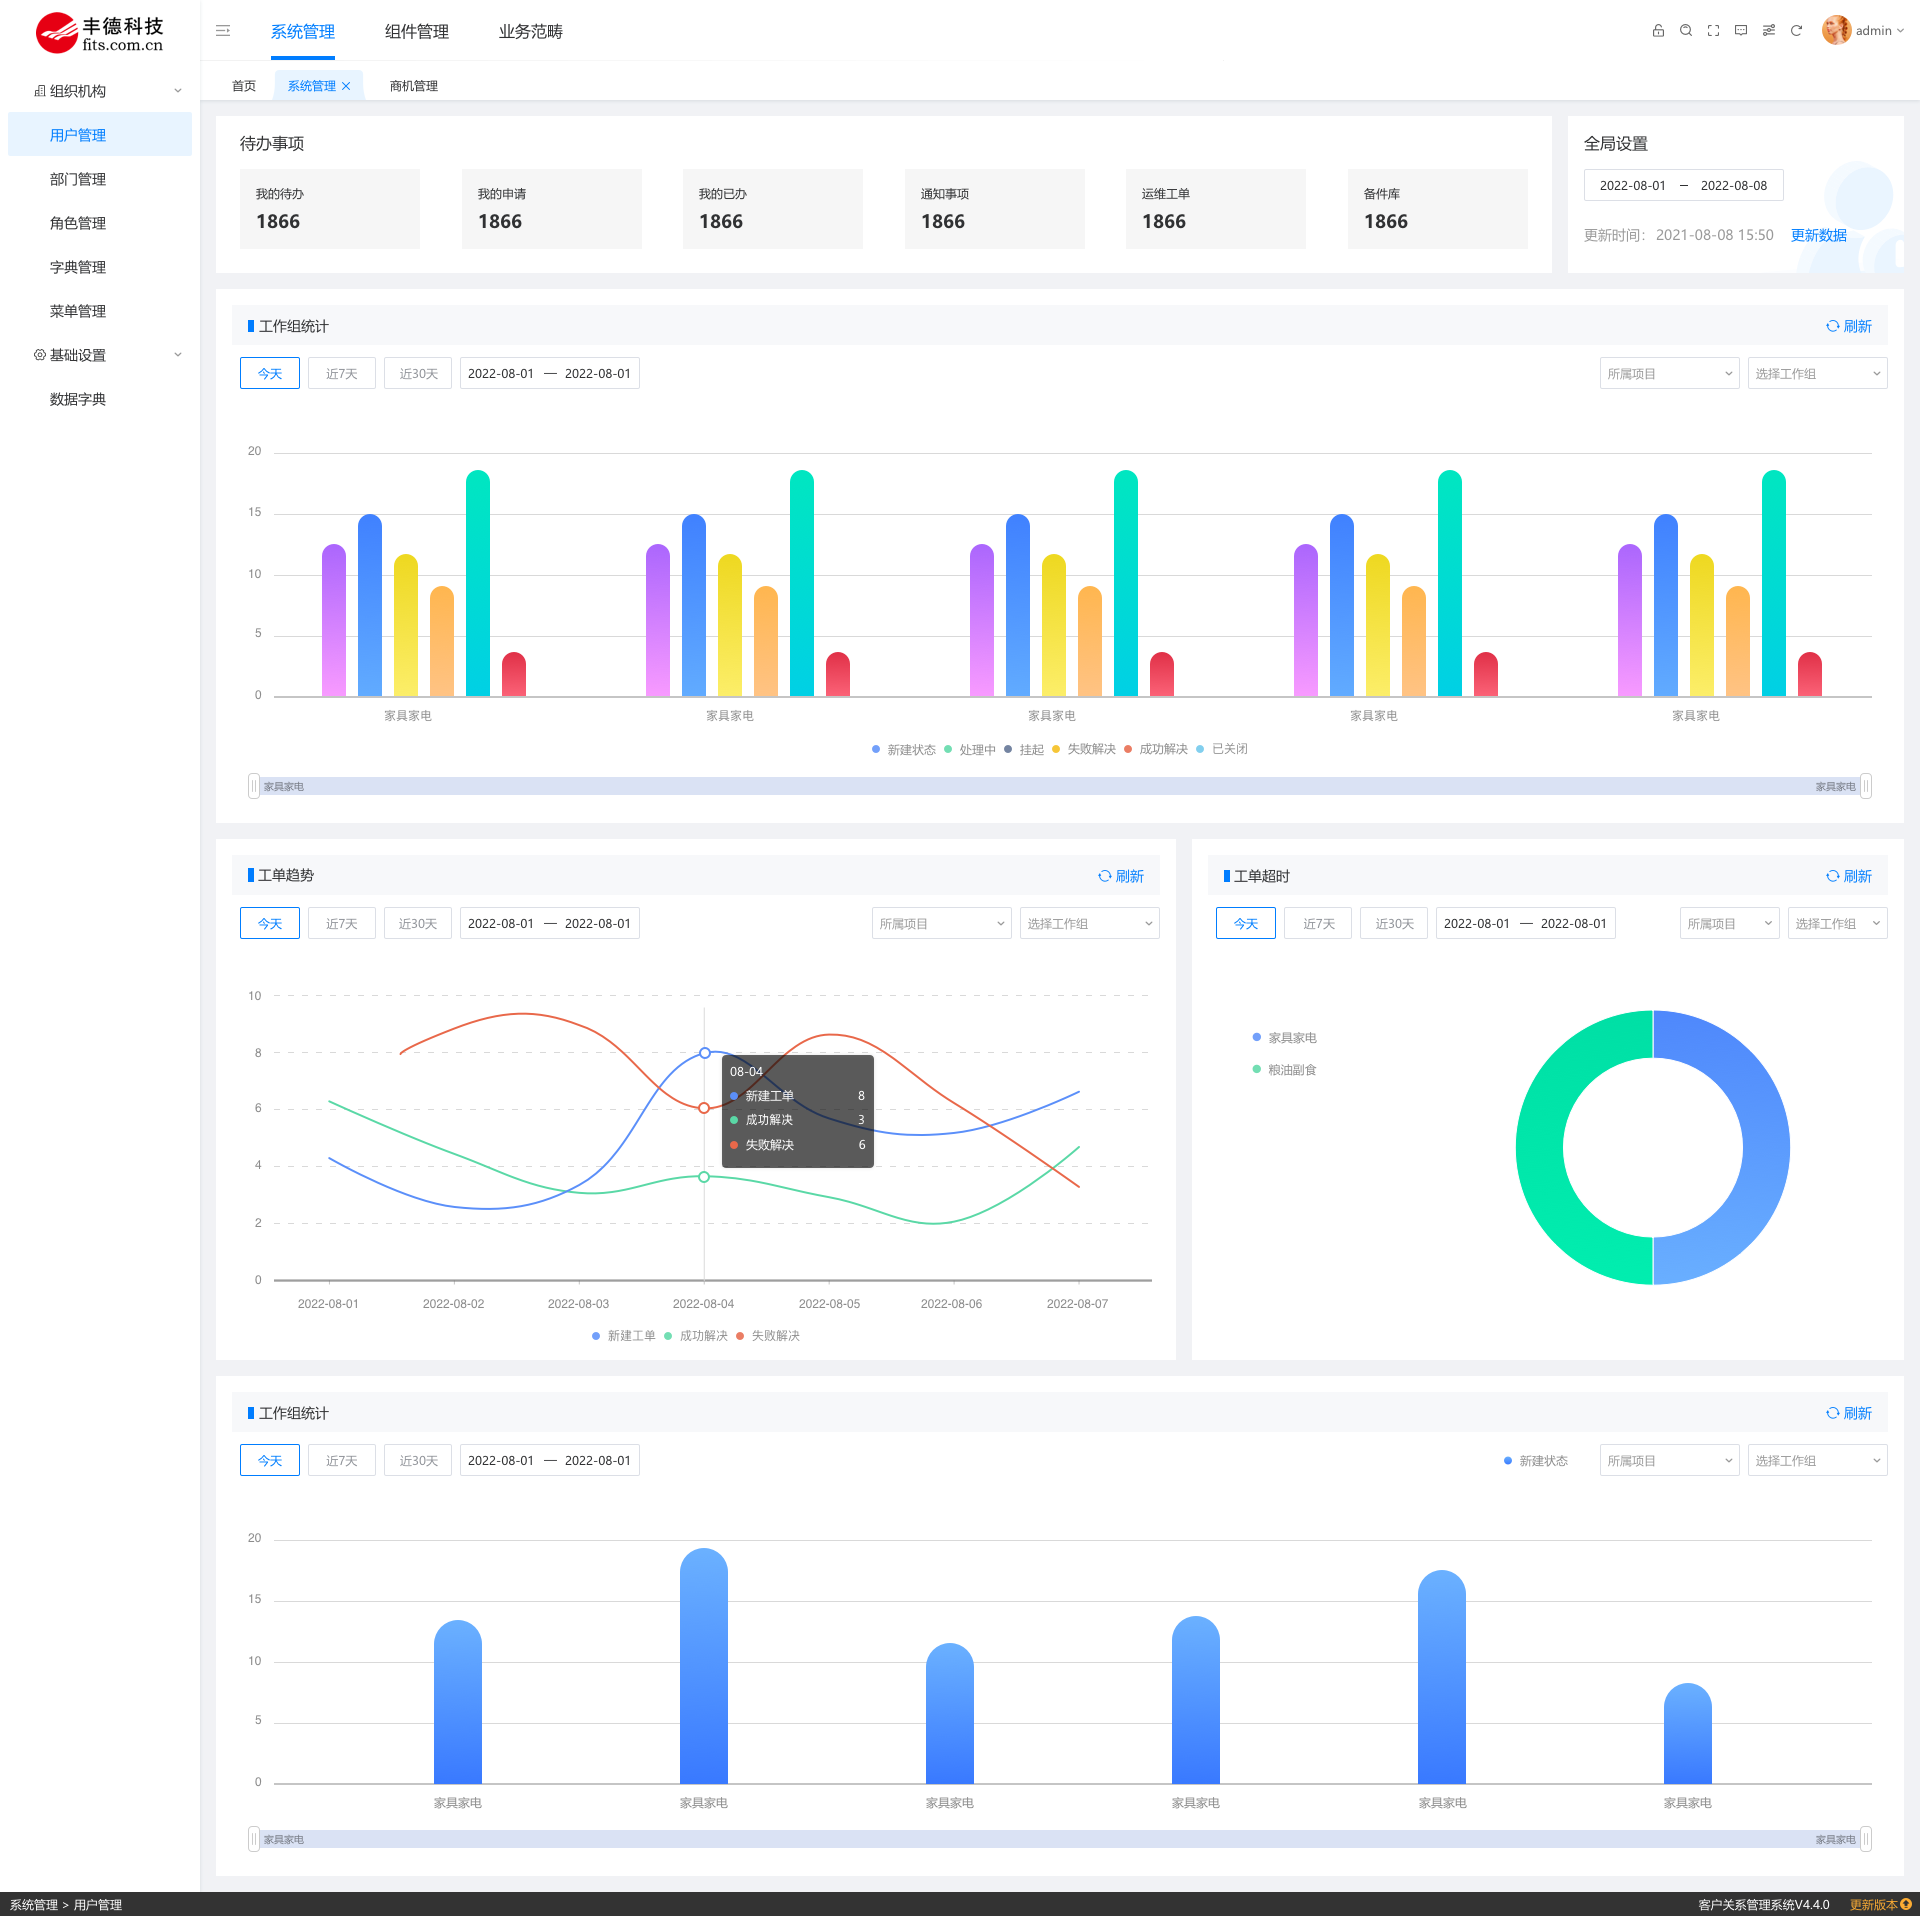Open the settings sliders icon in header
This screenshot has height=1916, width=1920.
[1769, 31]
